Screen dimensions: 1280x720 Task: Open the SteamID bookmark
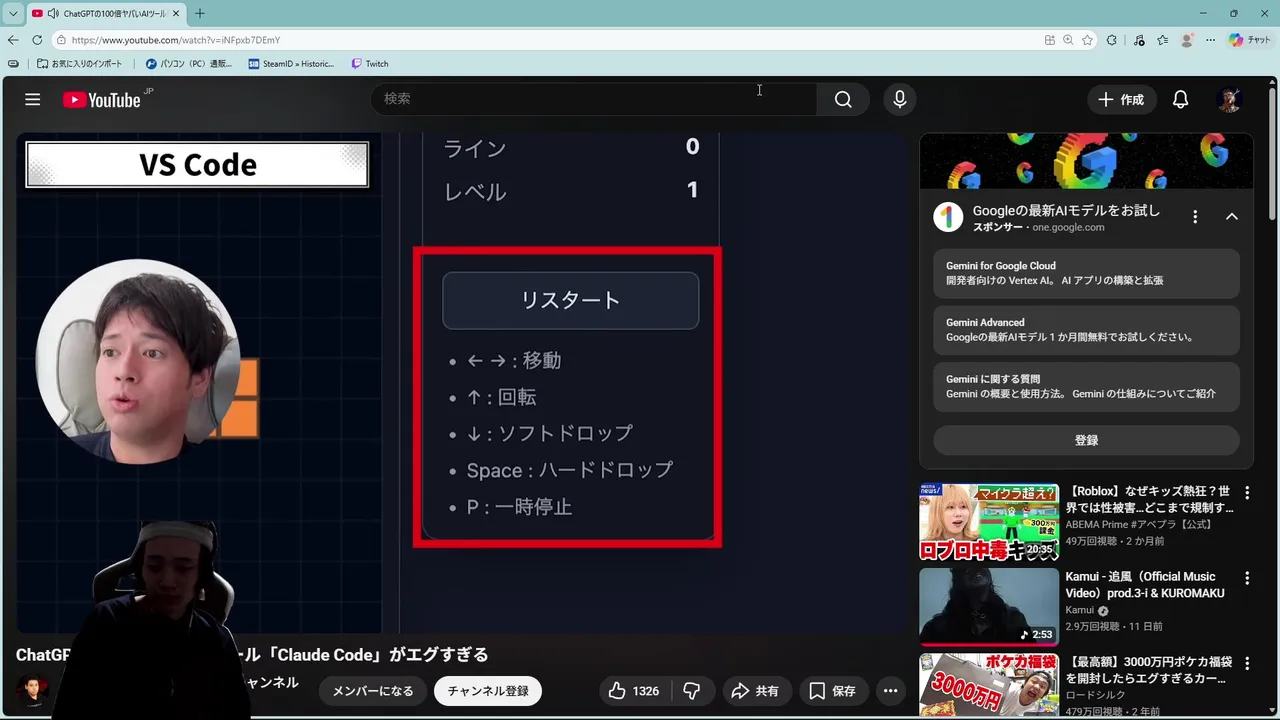click(291, 64)
